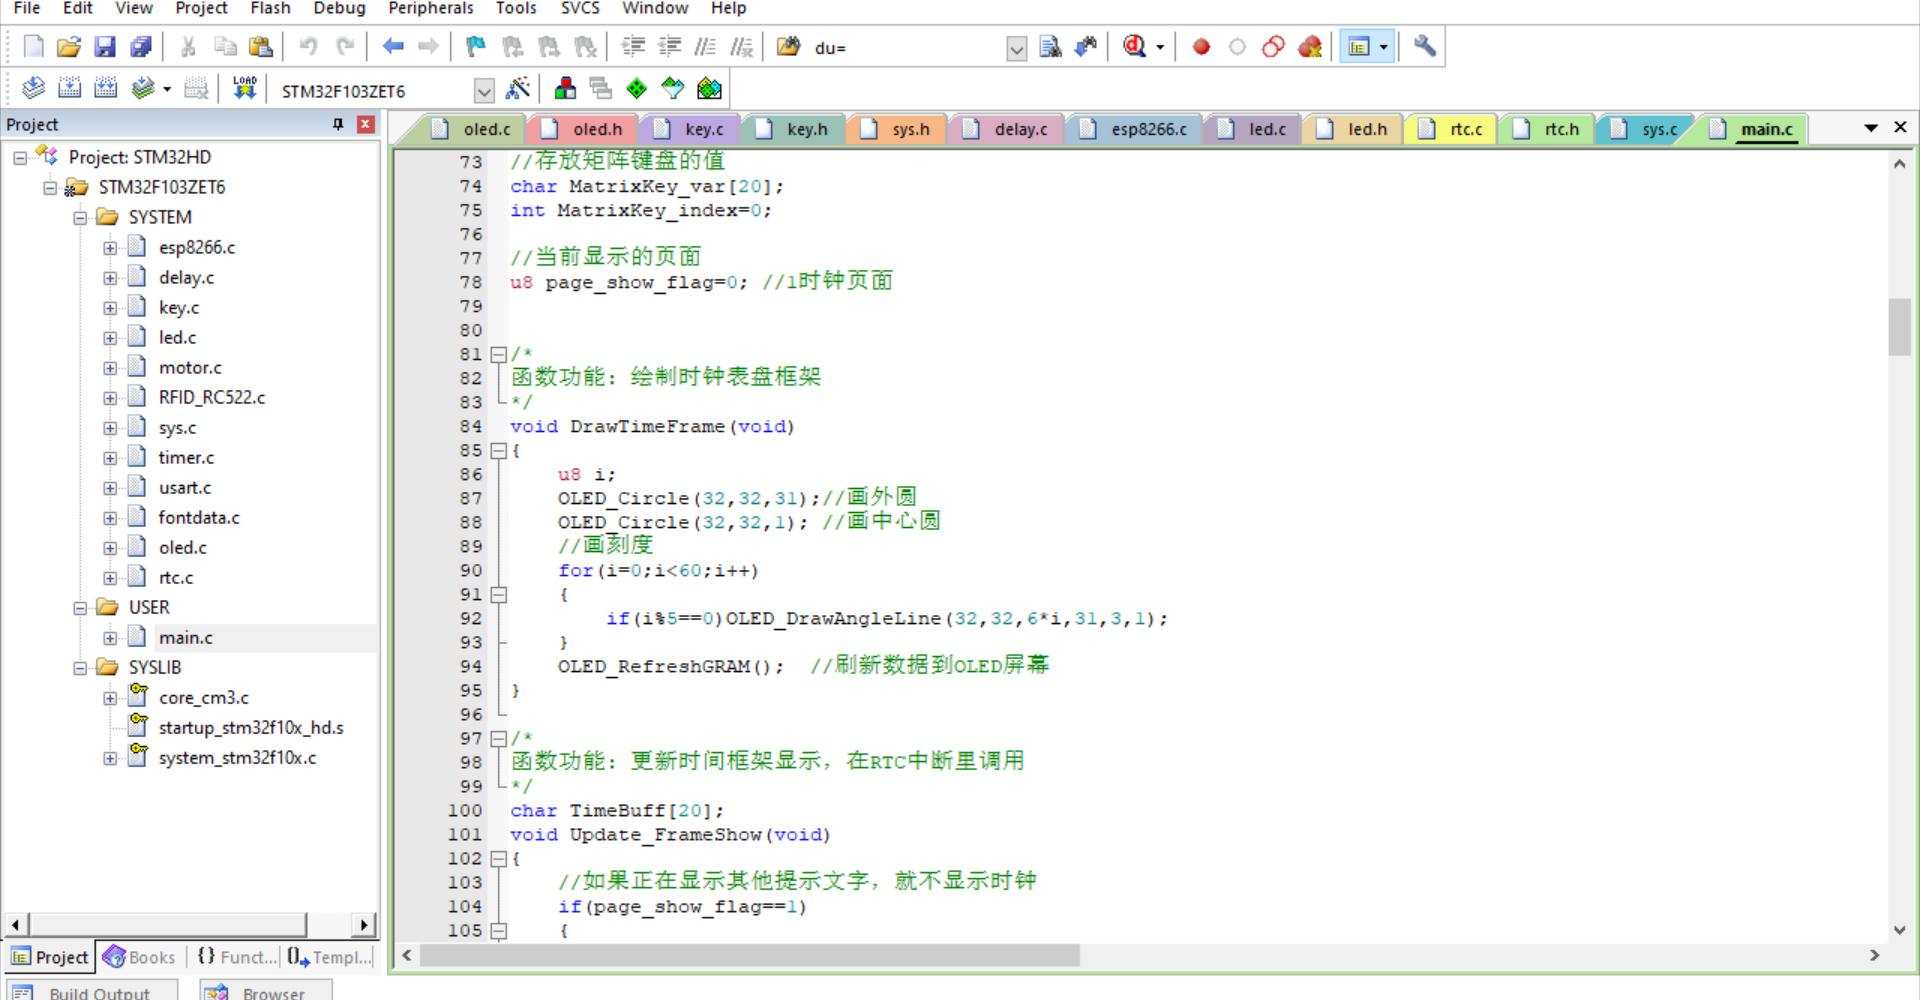Incremental find binoculars icon
The height and width of the screenshot is (1000, 1920).
click(x=1086, y=47)
